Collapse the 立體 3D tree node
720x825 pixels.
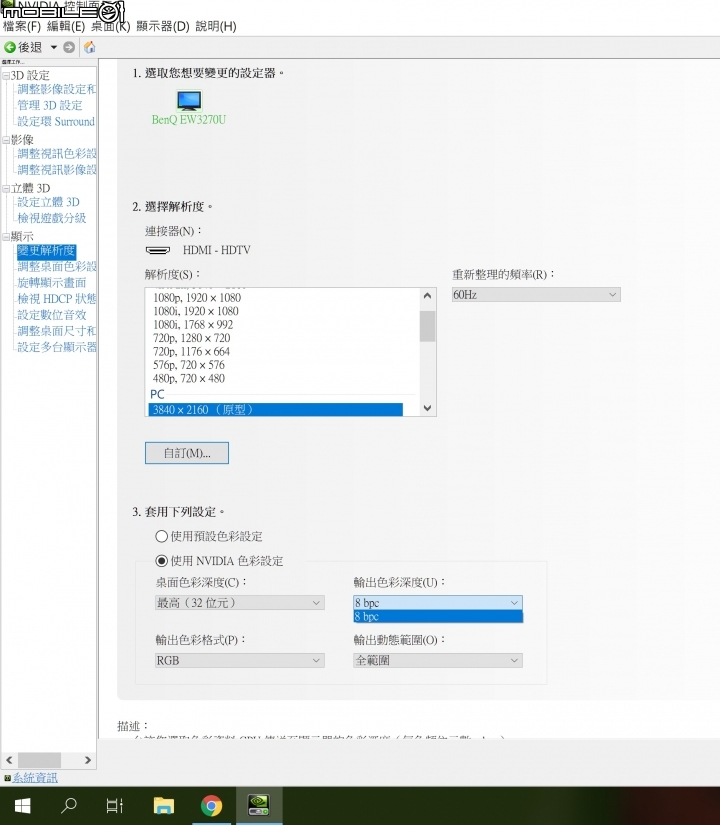[x=6, y=188]
